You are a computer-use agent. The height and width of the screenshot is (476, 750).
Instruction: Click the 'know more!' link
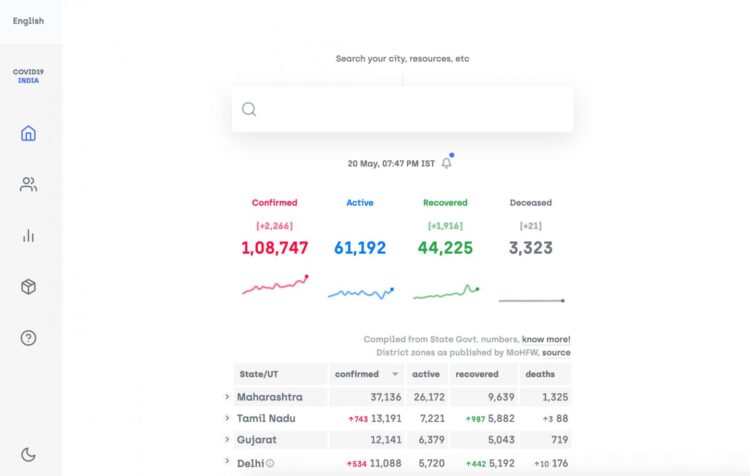[546, 339]
